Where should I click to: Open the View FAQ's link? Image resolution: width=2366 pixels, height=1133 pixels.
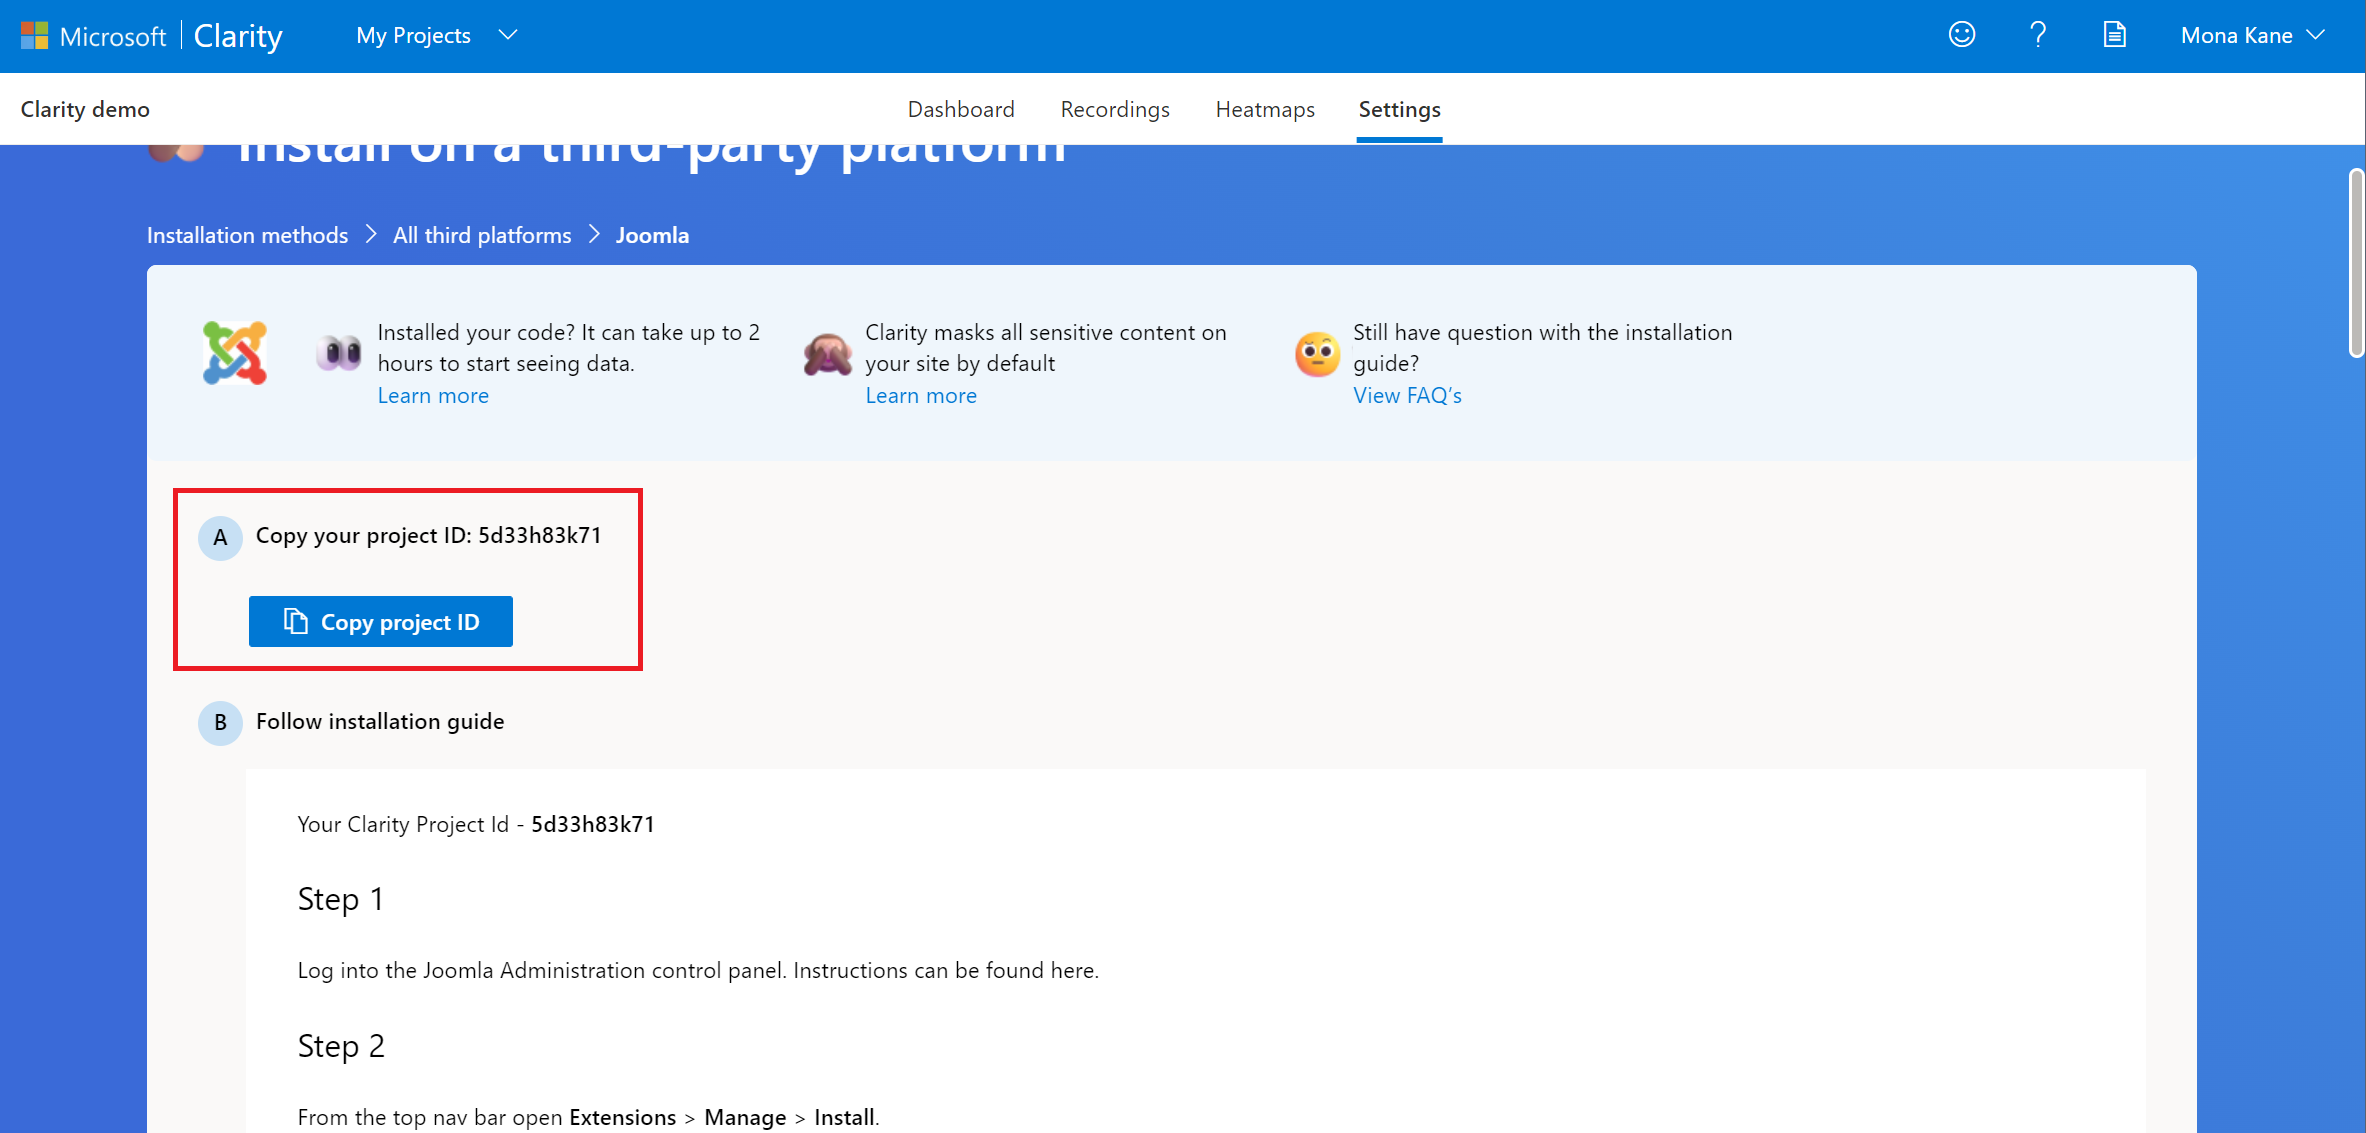click(x=1407, y=395)
